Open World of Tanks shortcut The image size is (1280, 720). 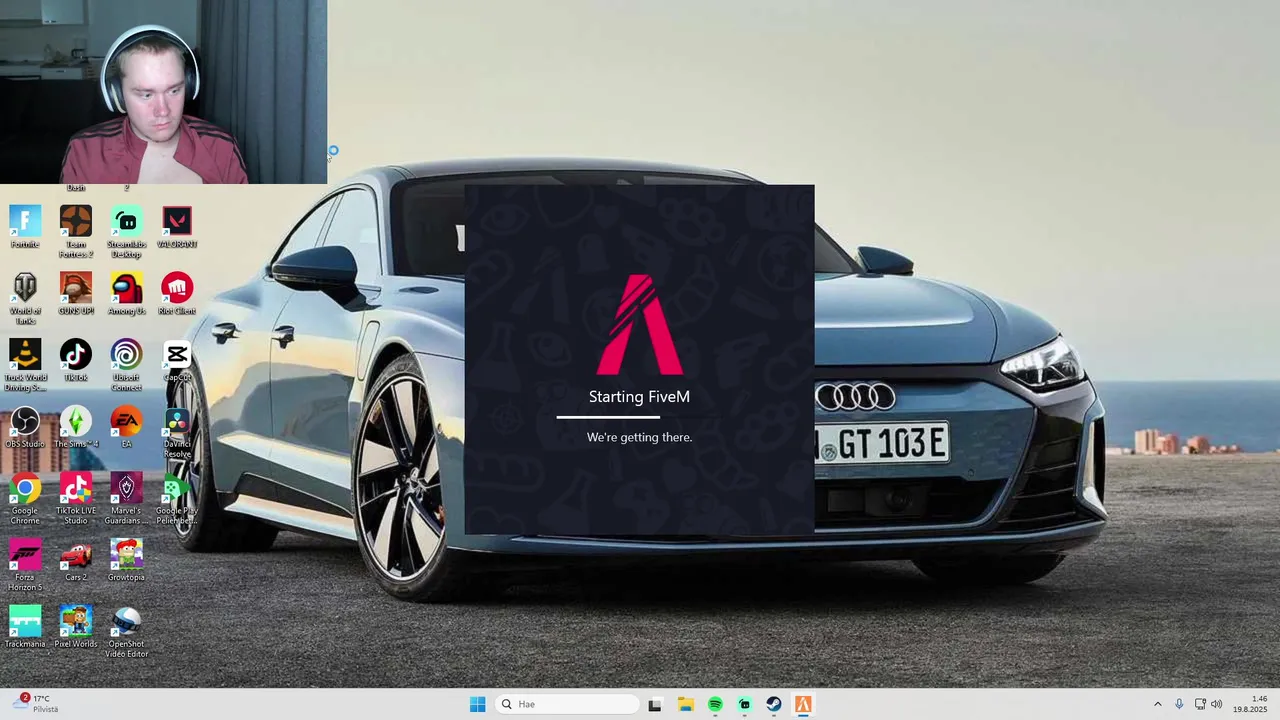25,298
